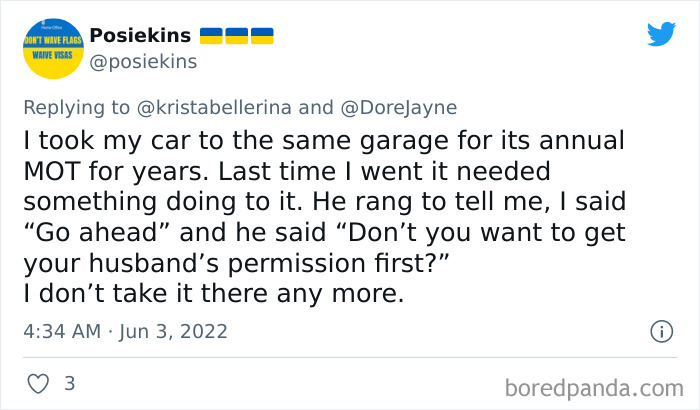Visit the @posiekins handle link

coord(143,62)
